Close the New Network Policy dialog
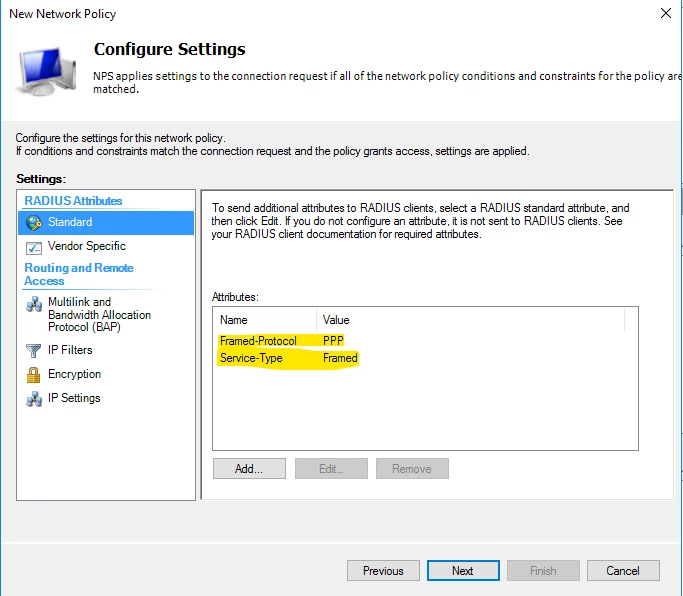Image resolution: width=683 pixels, height=596 pixels. click(x=666, y=14)
